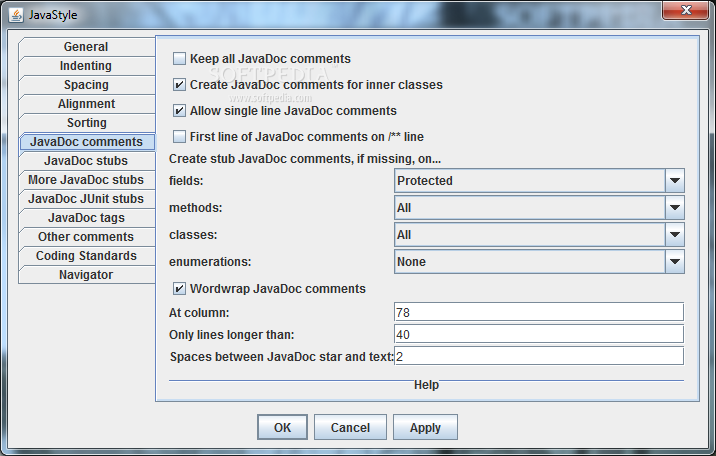Open the JavaDoc tags tab
The height and width of the screenshot is (456, 716).
click(x=86, y=218)
